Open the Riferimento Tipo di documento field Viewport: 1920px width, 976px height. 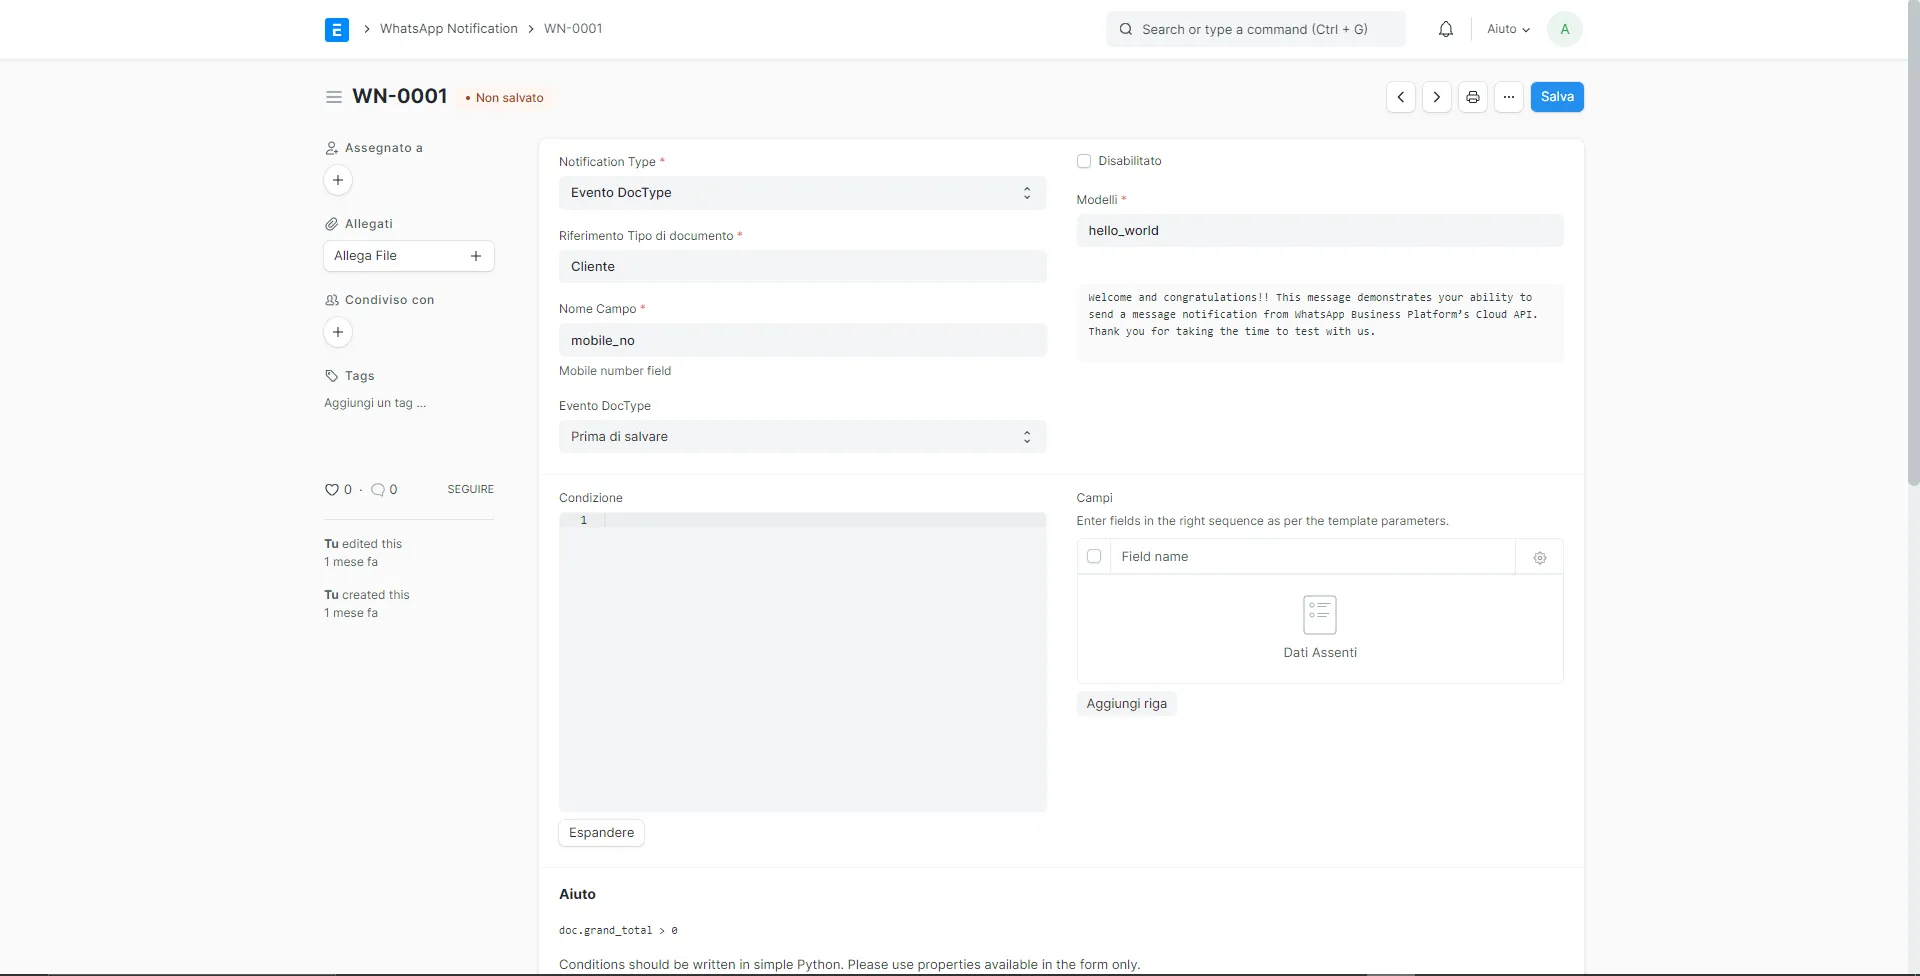[x=800, y=266]
